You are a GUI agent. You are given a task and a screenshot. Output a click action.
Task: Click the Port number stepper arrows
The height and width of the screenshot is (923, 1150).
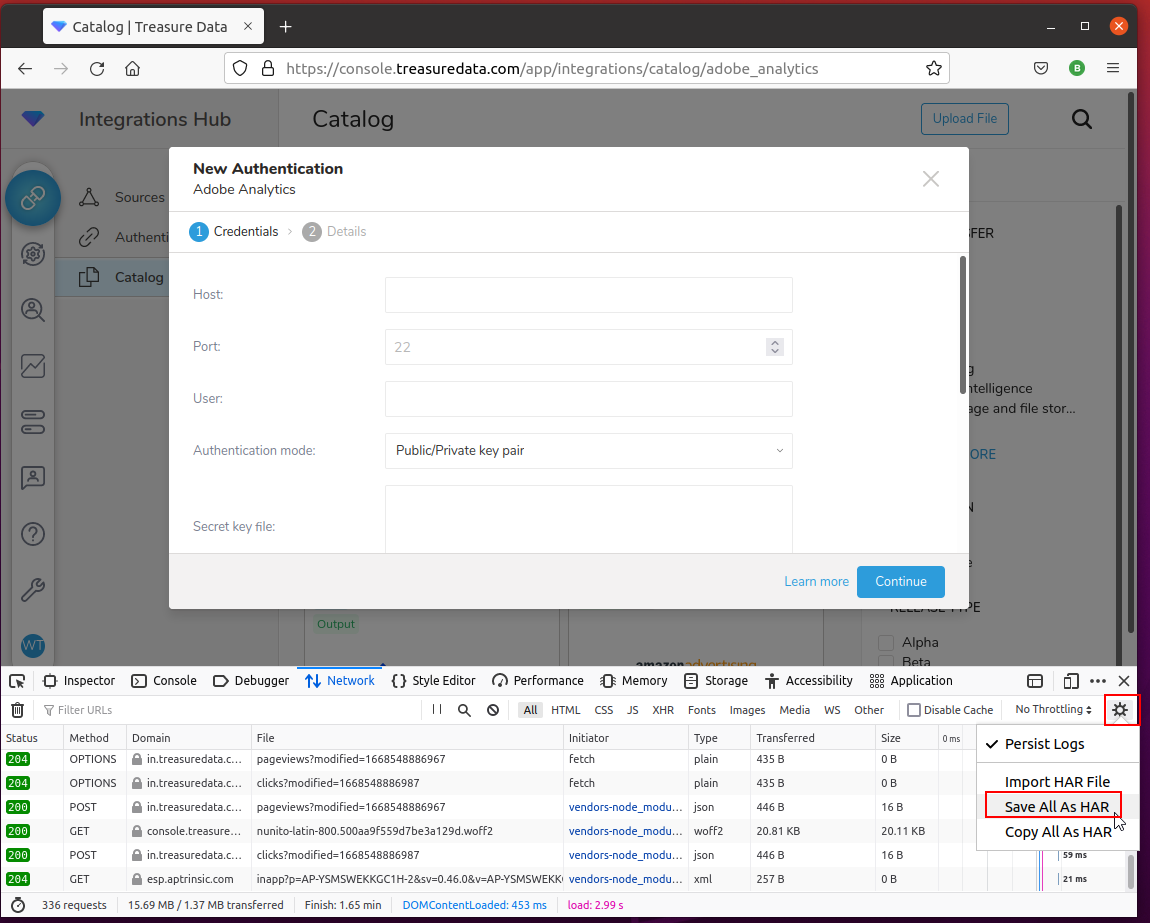click(774, 347)
